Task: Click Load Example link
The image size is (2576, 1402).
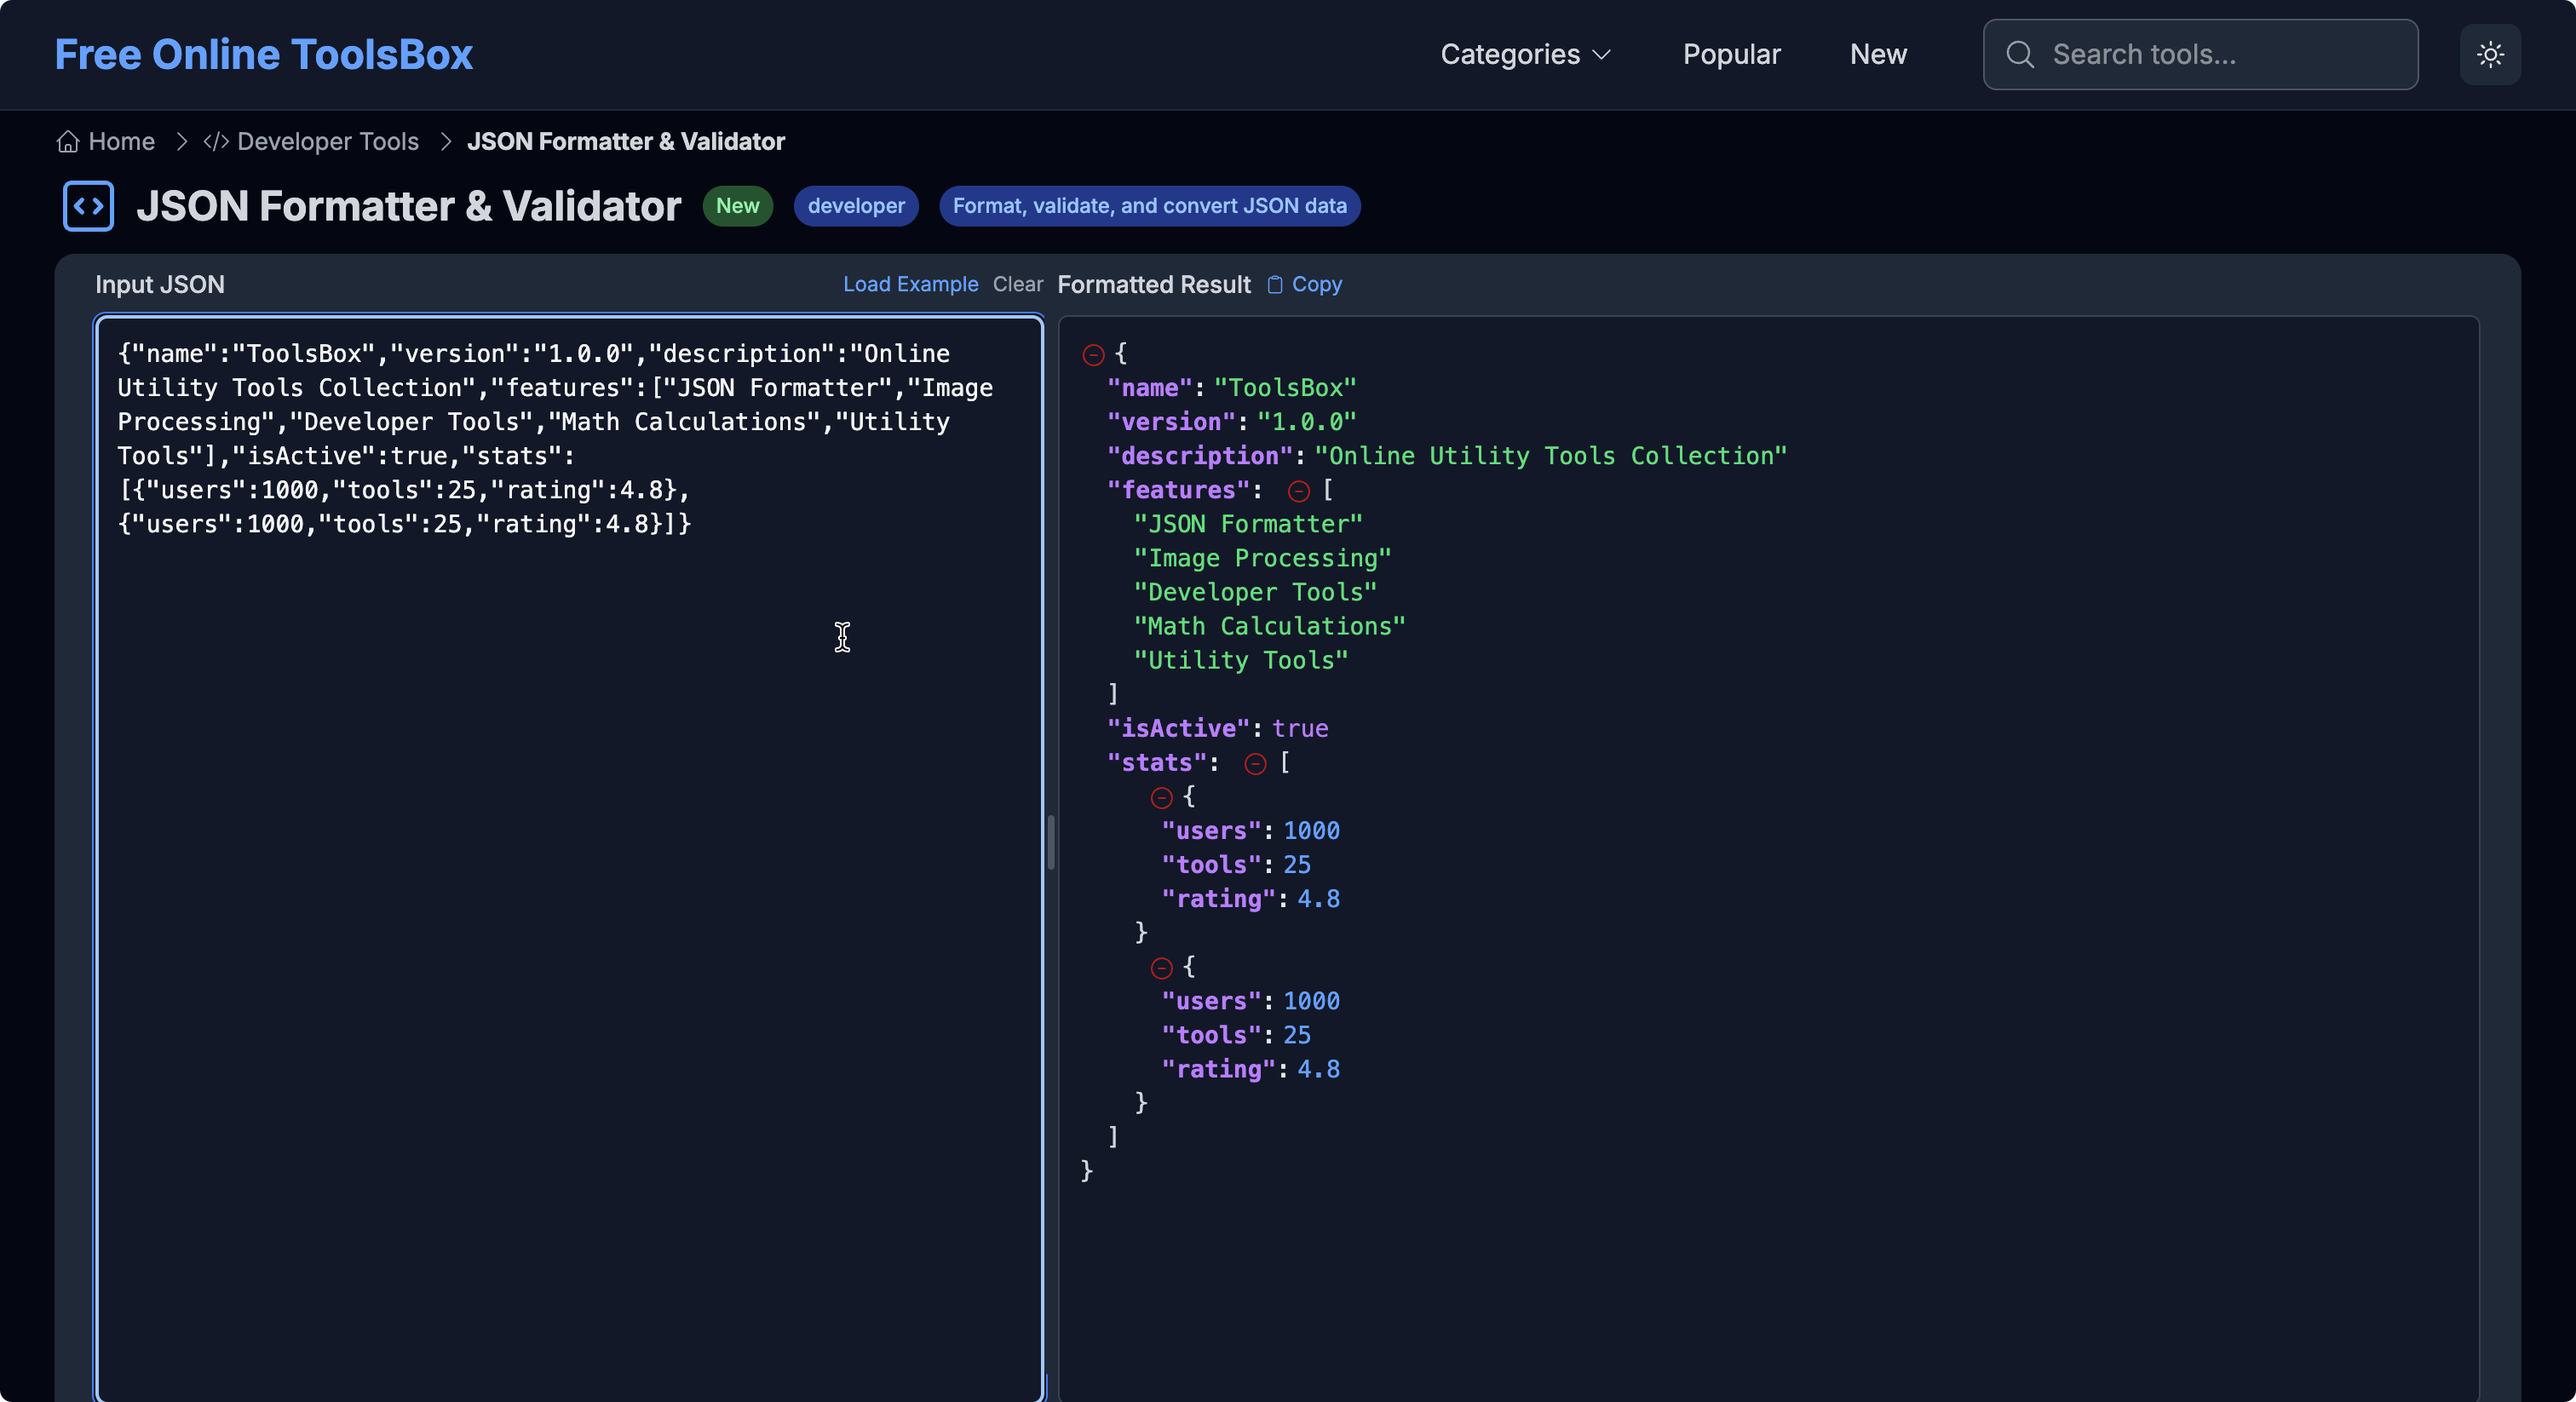Action: pyautogui.click(x=910, y=284)
